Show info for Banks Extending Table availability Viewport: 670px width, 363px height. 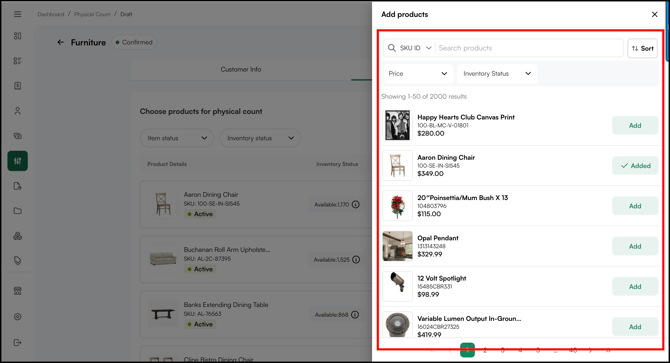pyautogui.click(x=355, y=315)
